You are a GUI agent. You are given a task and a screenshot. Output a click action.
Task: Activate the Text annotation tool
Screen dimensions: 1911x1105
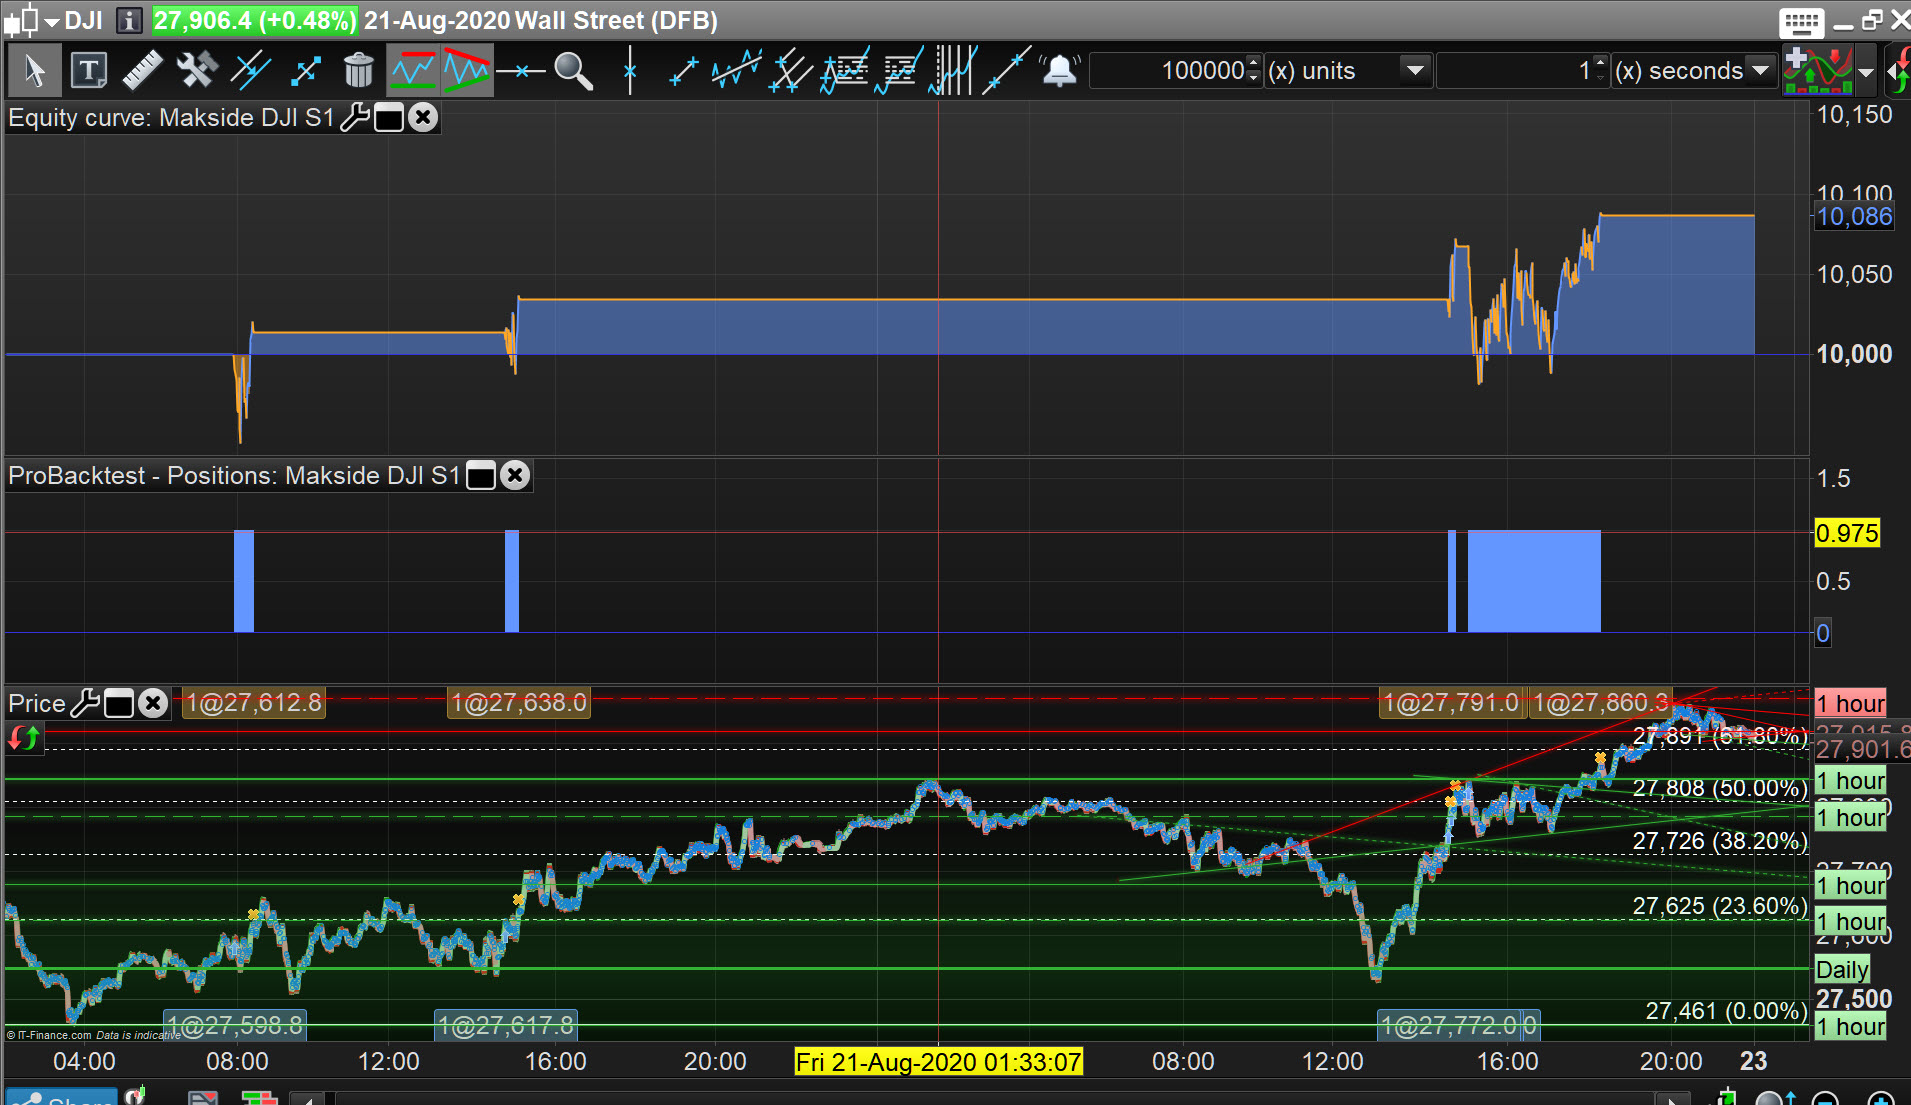[x=89, y=71]
